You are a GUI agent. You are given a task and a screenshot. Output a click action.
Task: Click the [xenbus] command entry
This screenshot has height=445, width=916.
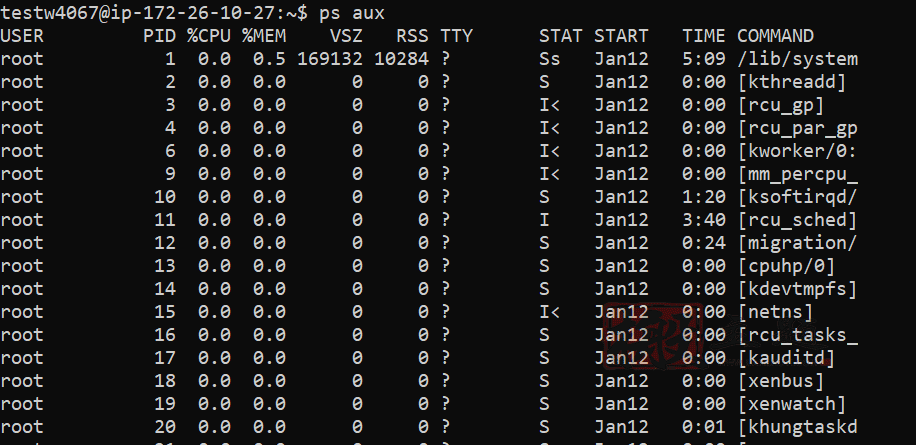(x=781, y=381)
